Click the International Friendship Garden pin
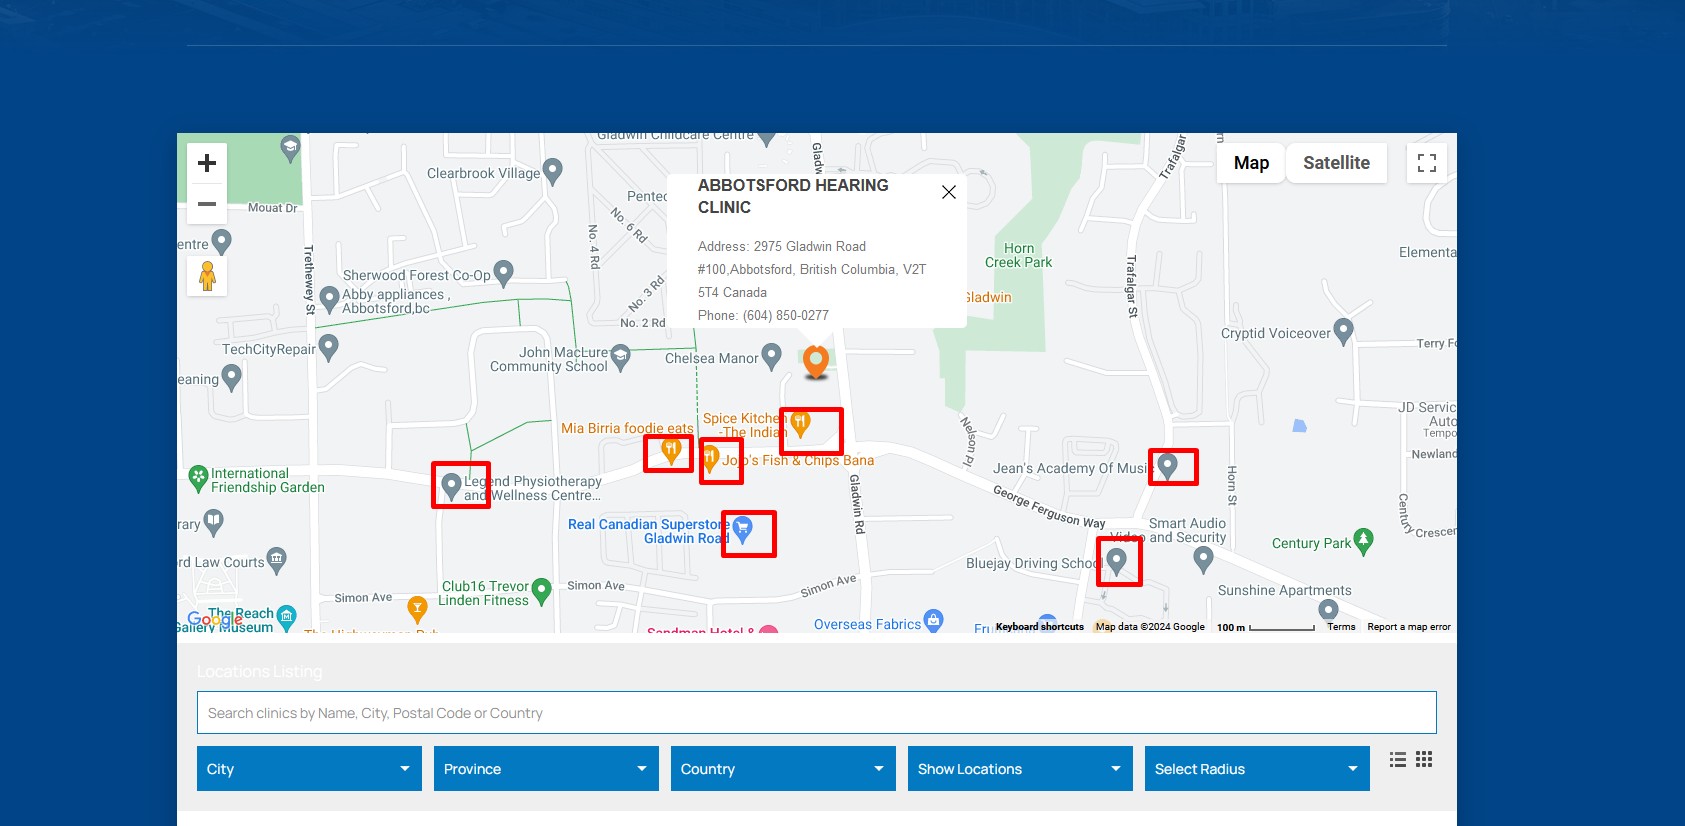 coord(198,478)
